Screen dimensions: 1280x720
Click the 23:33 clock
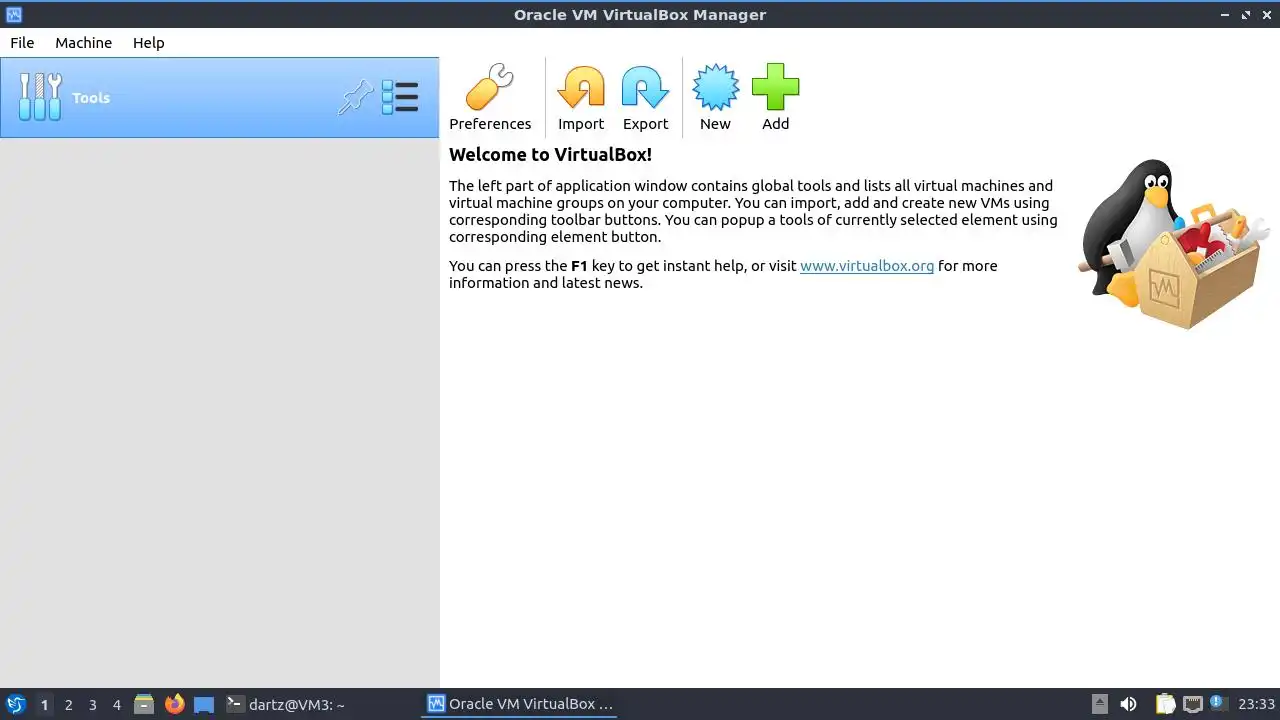pos(1256,704)
